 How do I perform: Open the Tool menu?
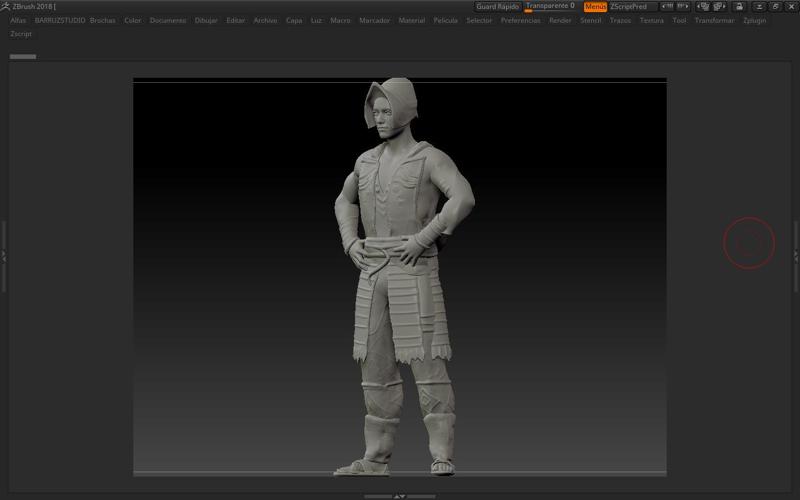pyautogui.click(x=679, y=20)
